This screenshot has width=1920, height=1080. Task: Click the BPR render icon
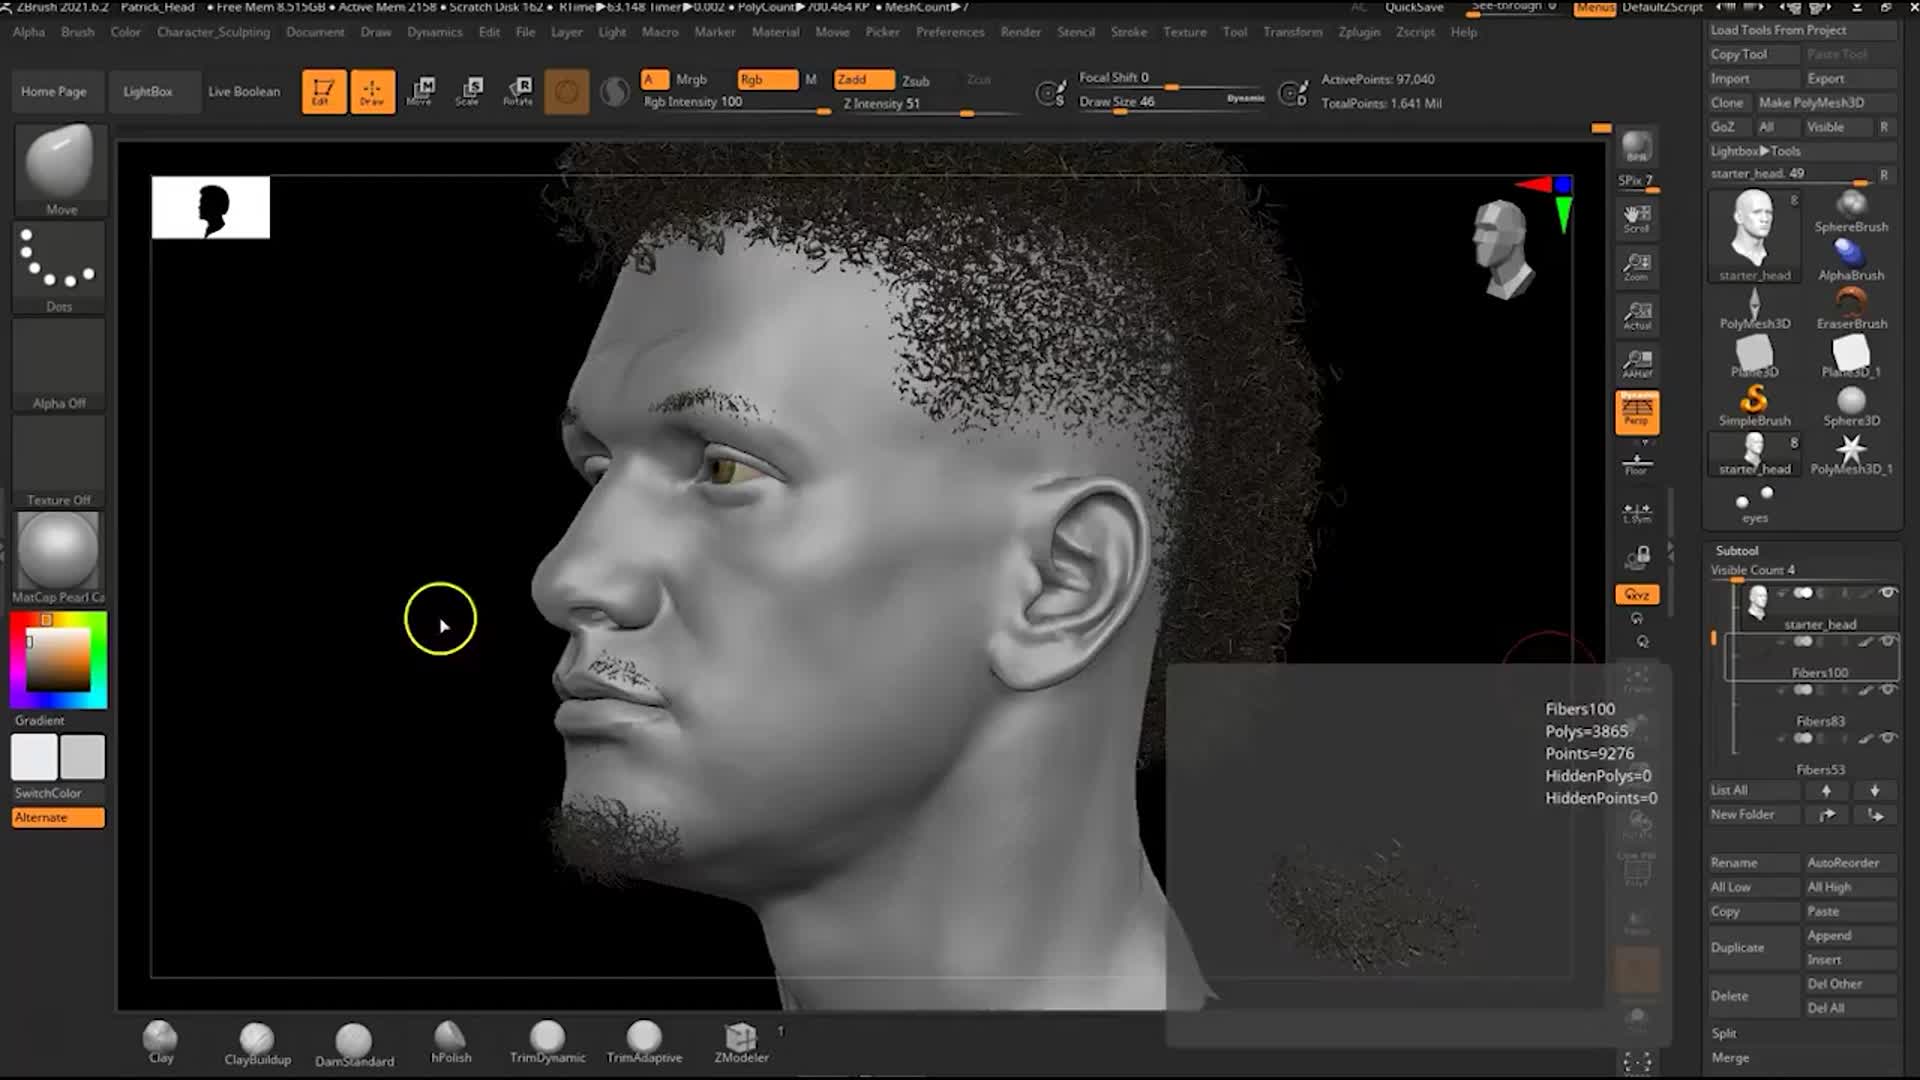tap(1637, 147)
